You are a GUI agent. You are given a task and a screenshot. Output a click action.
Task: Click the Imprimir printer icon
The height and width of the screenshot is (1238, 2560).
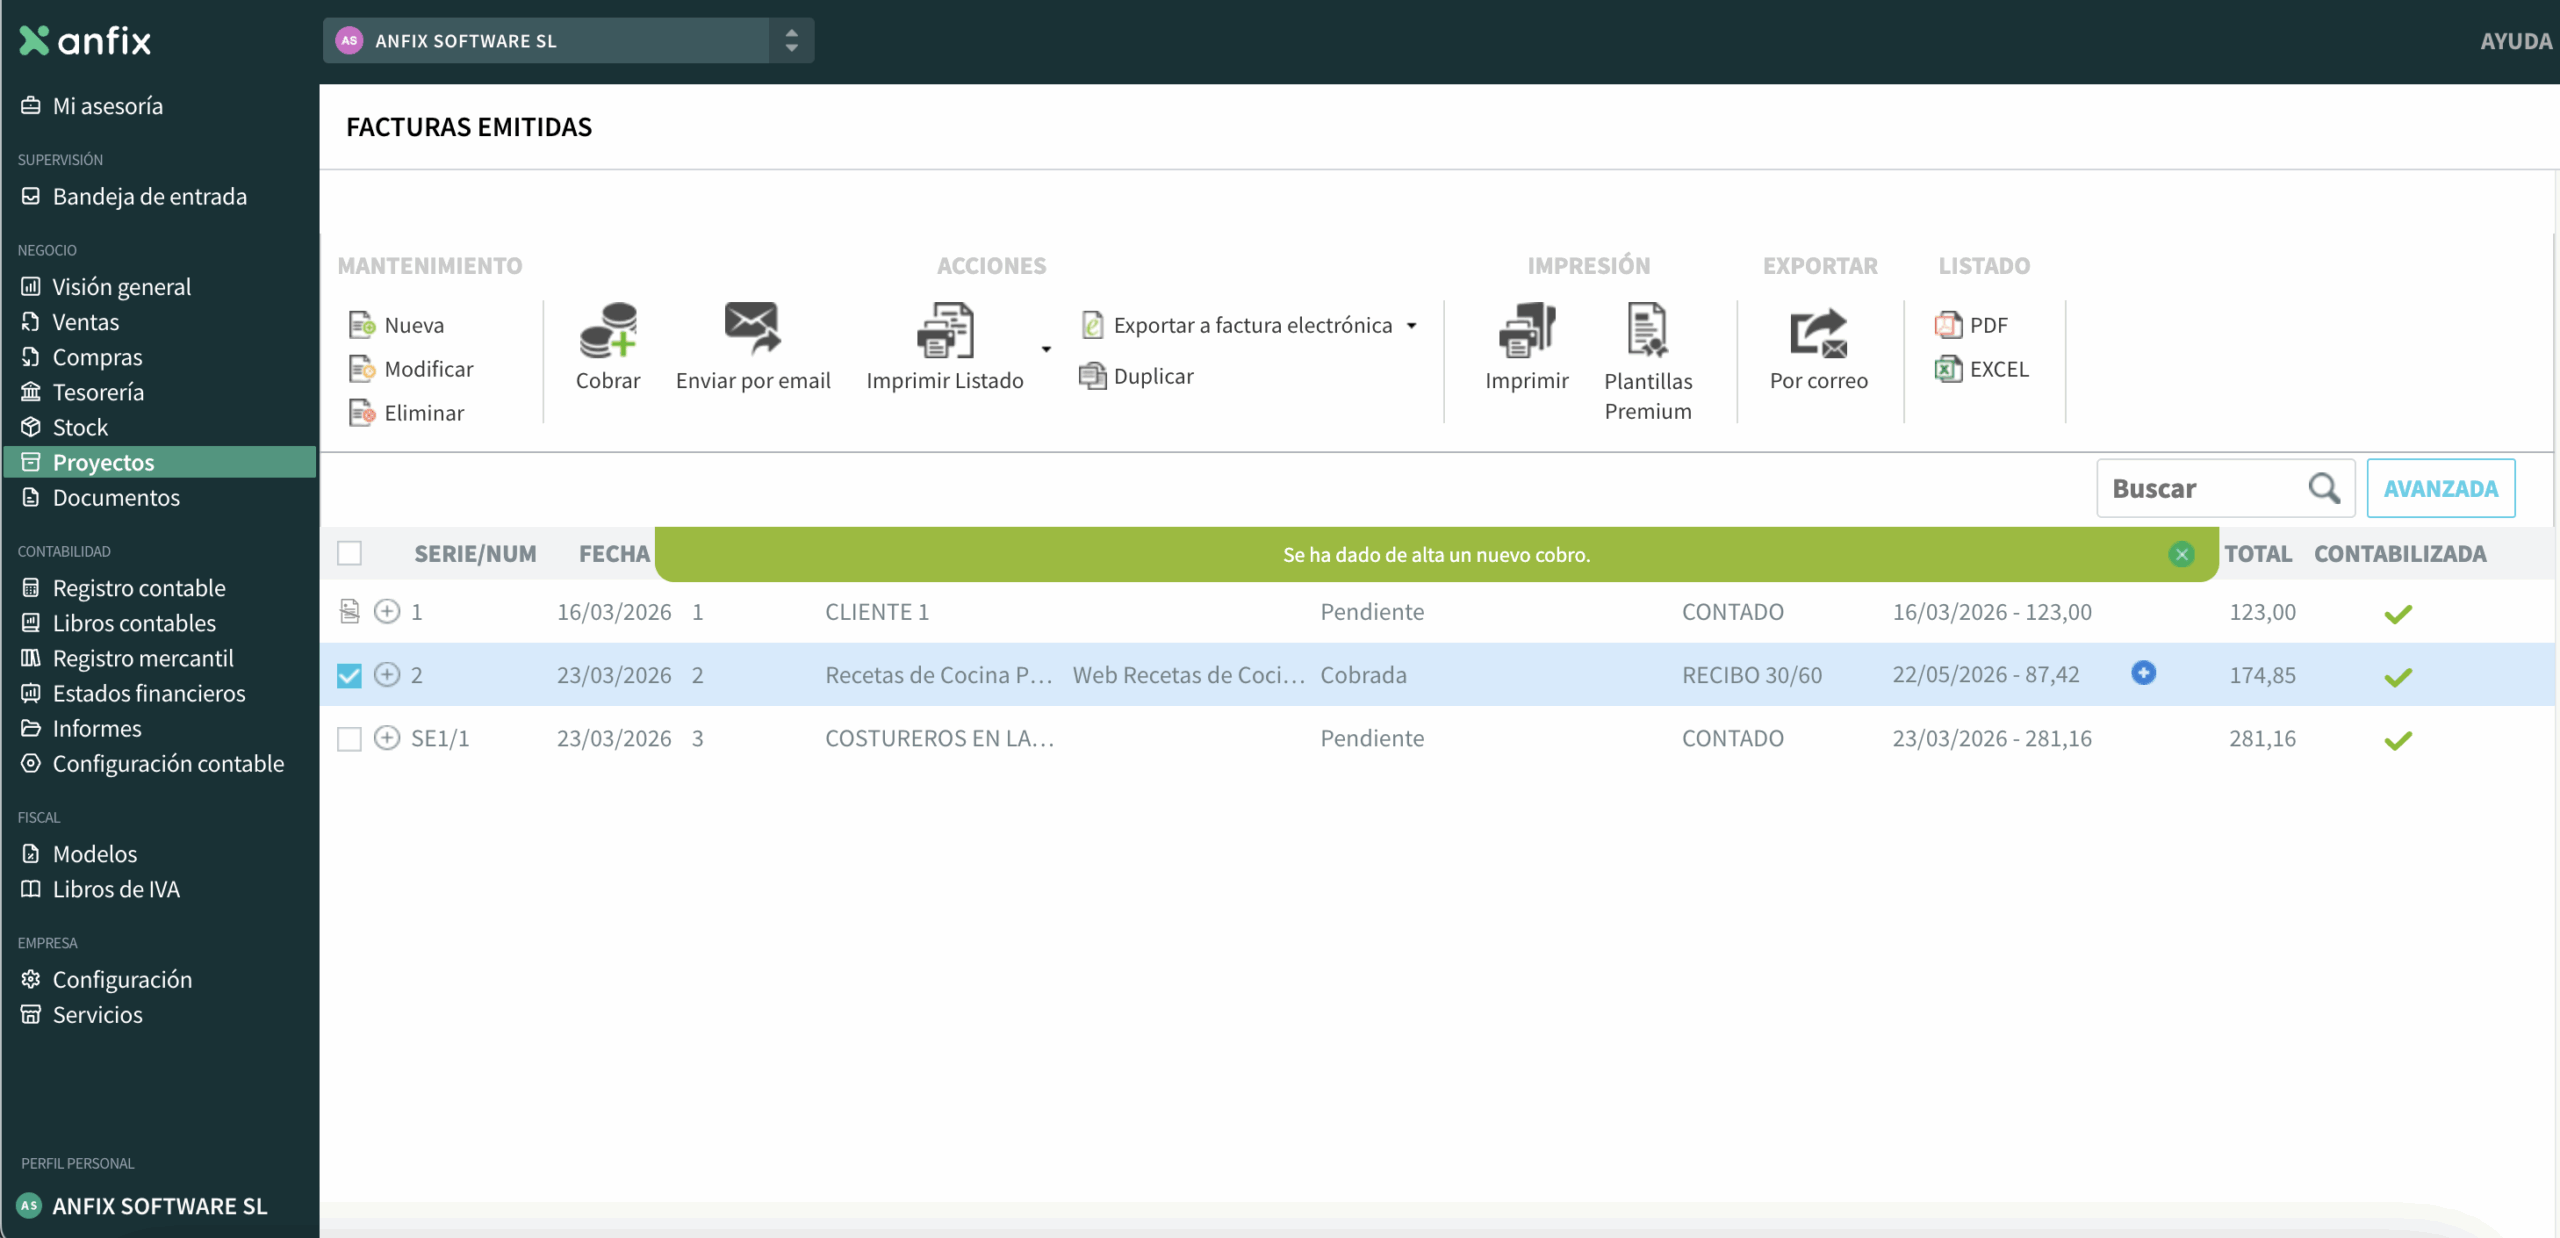tap(1526, 331)
